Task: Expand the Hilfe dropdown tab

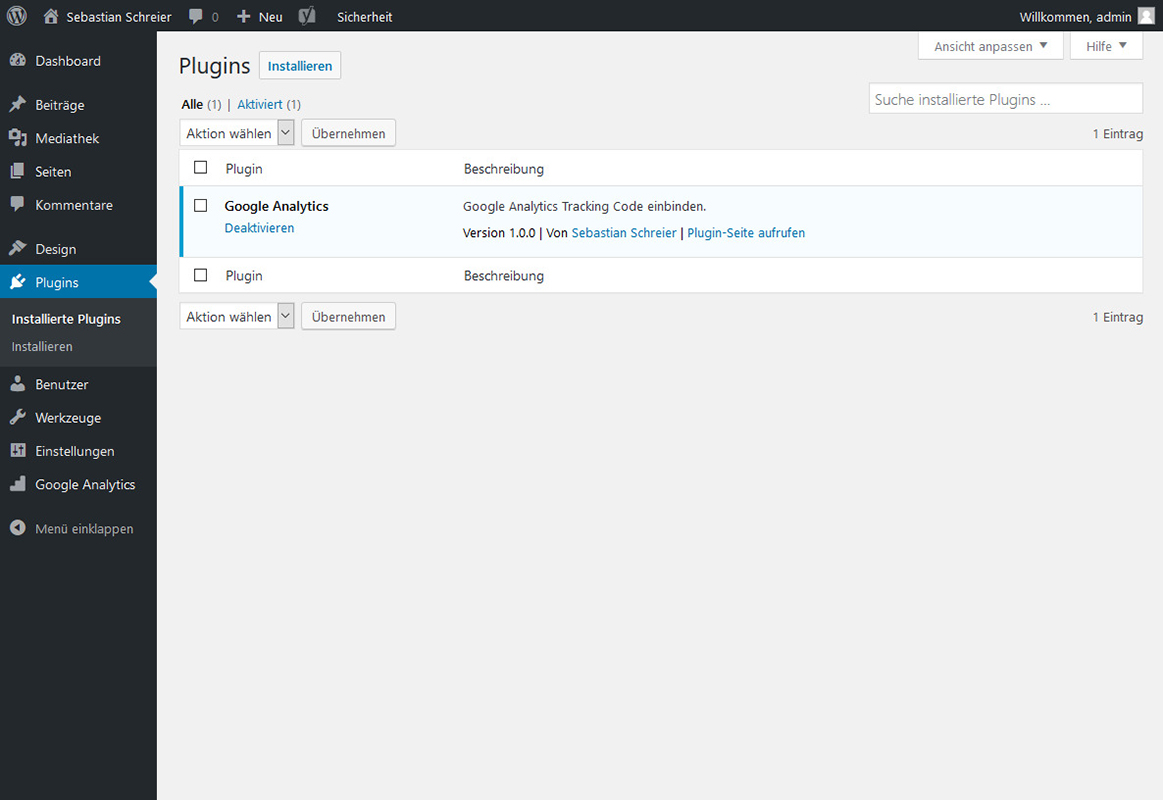Action: [1106, 46]
